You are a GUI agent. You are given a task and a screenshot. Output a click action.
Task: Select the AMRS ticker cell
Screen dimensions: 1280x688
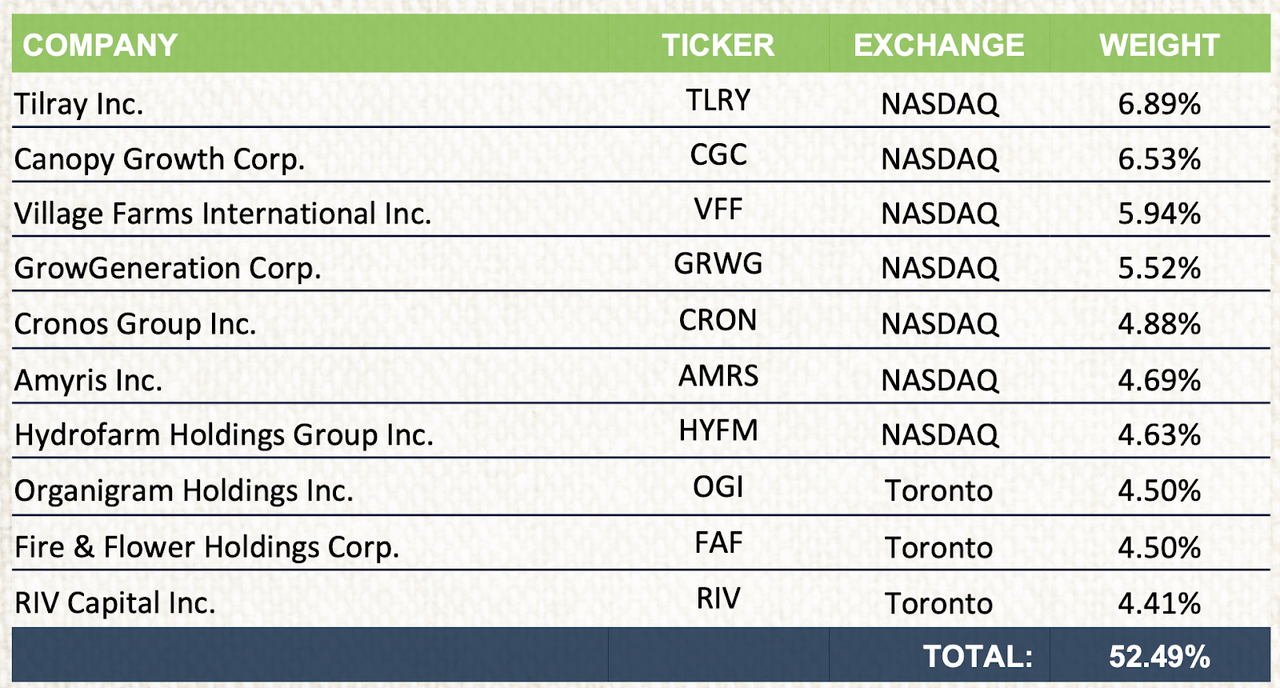717,376
